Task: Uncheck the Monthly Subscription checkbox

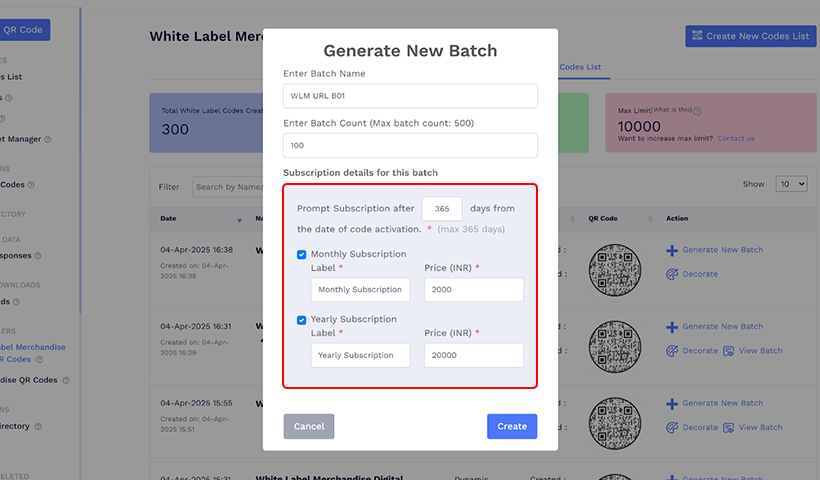Action: pyautogui.click(x=302, y=255)
